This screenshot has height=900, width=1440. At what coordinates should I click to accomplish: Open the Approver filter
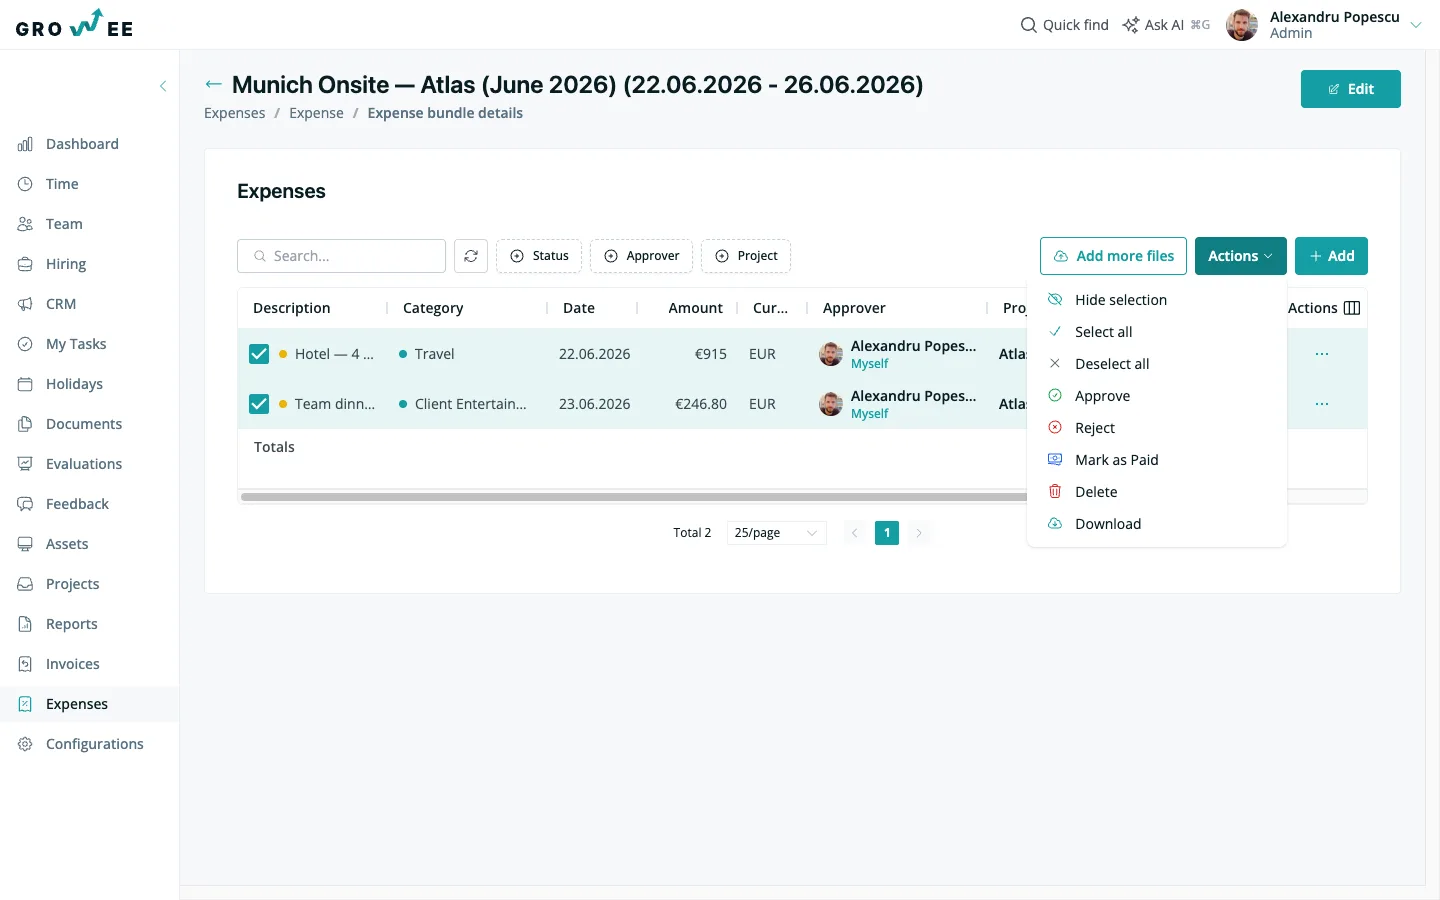click(x=642, y=256)
